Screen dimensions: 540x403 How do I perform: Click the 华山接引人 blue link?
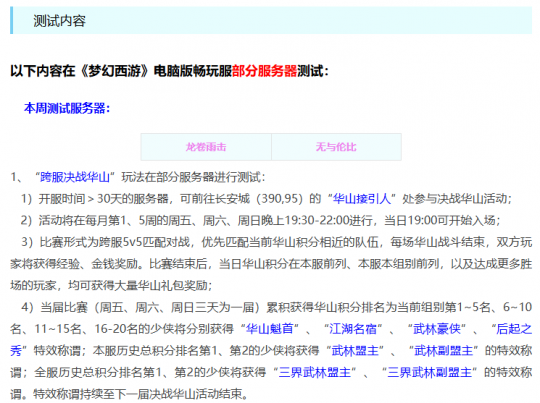click(362, 199)
